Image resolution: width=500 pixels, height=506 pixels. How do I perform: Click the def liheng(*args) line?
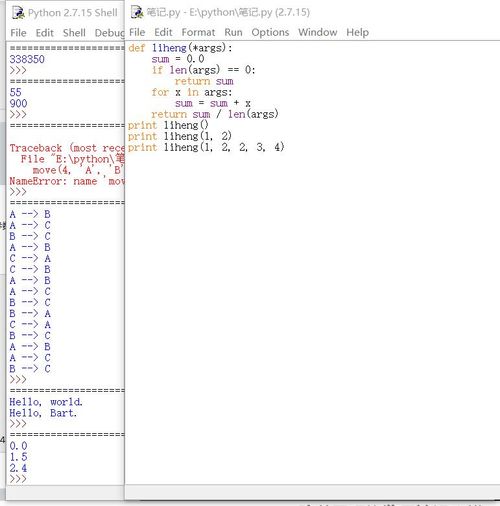click(180, 48)
